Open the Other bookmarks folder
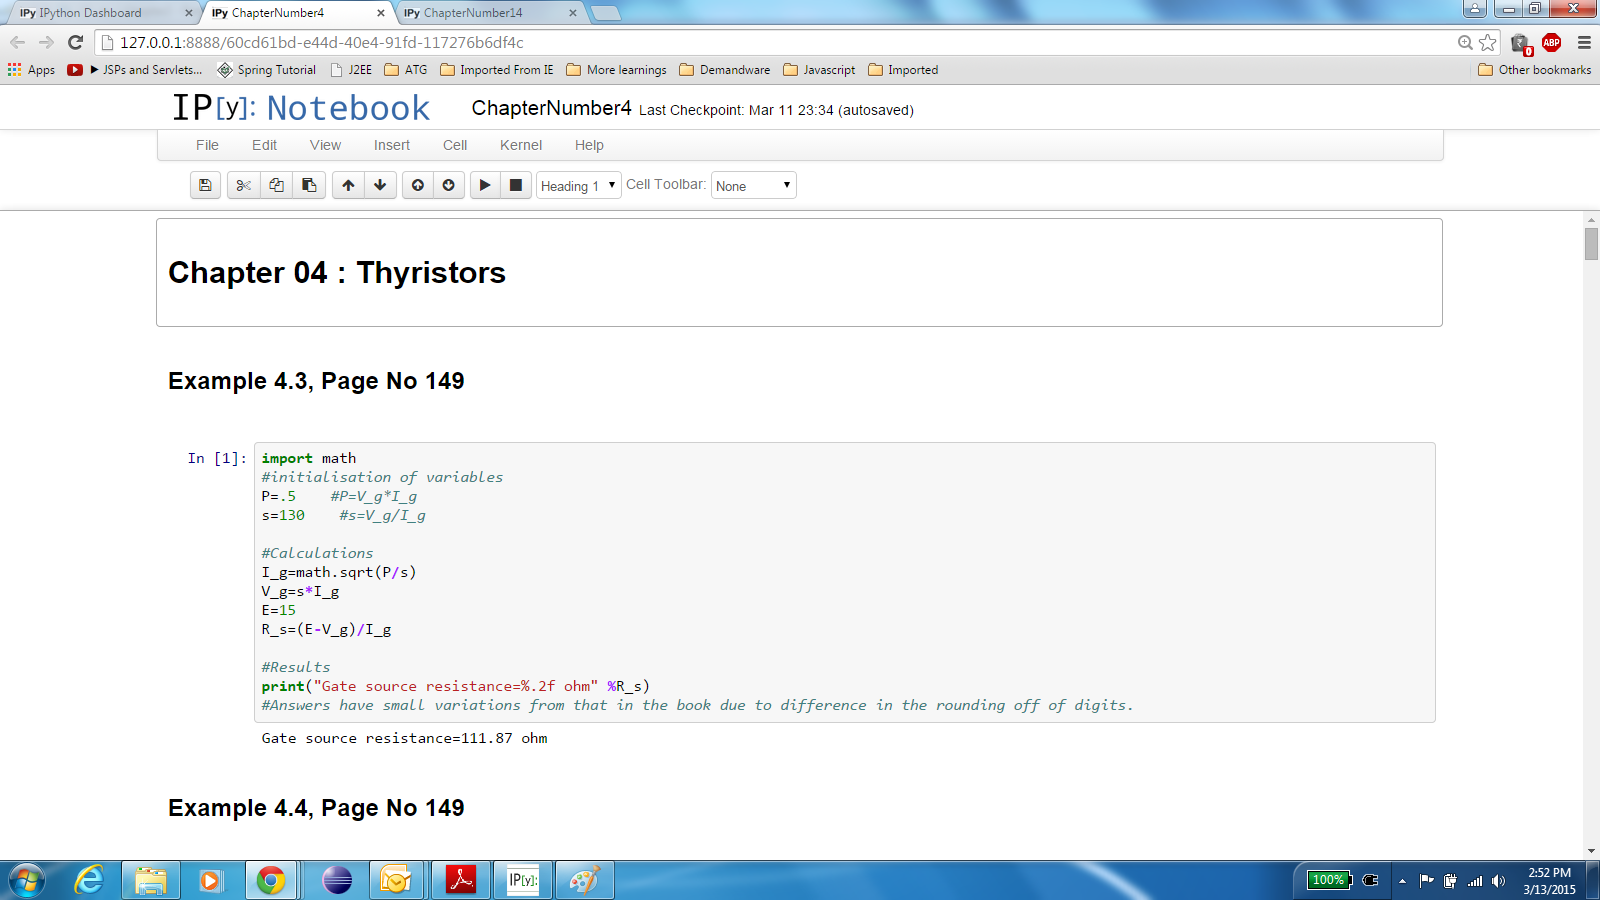This screenshot has height=900, width=1600. pos(1534,70)
